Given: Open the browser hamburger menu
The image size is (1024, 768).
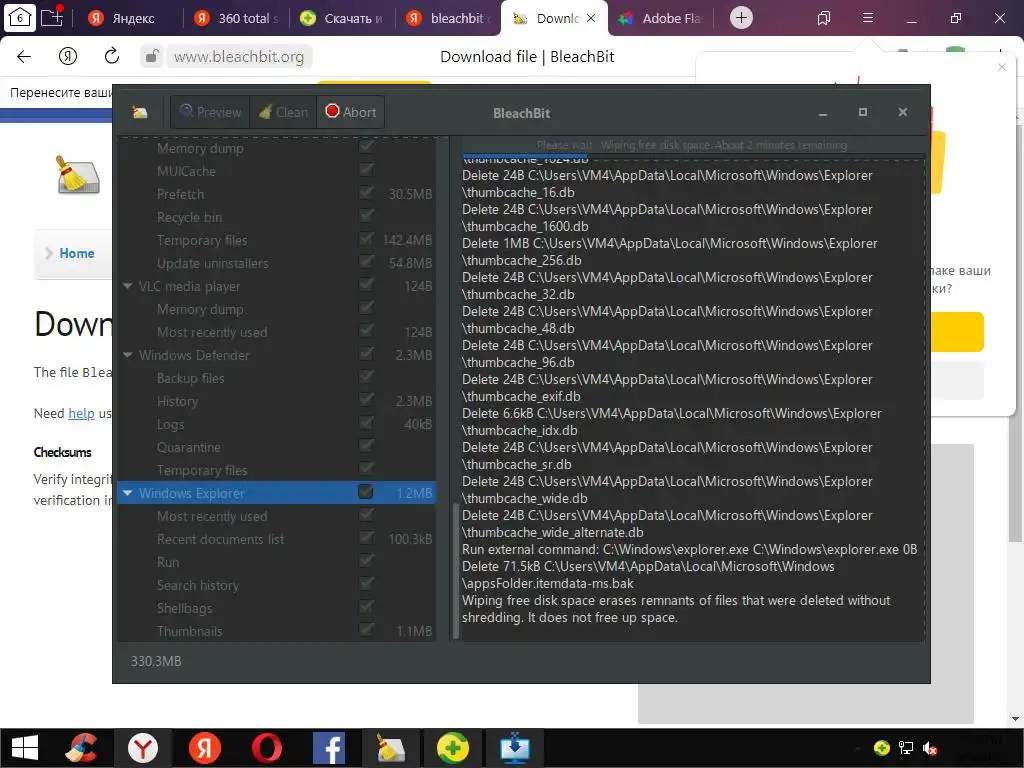Looking at the screenshot, I should 868,18.
